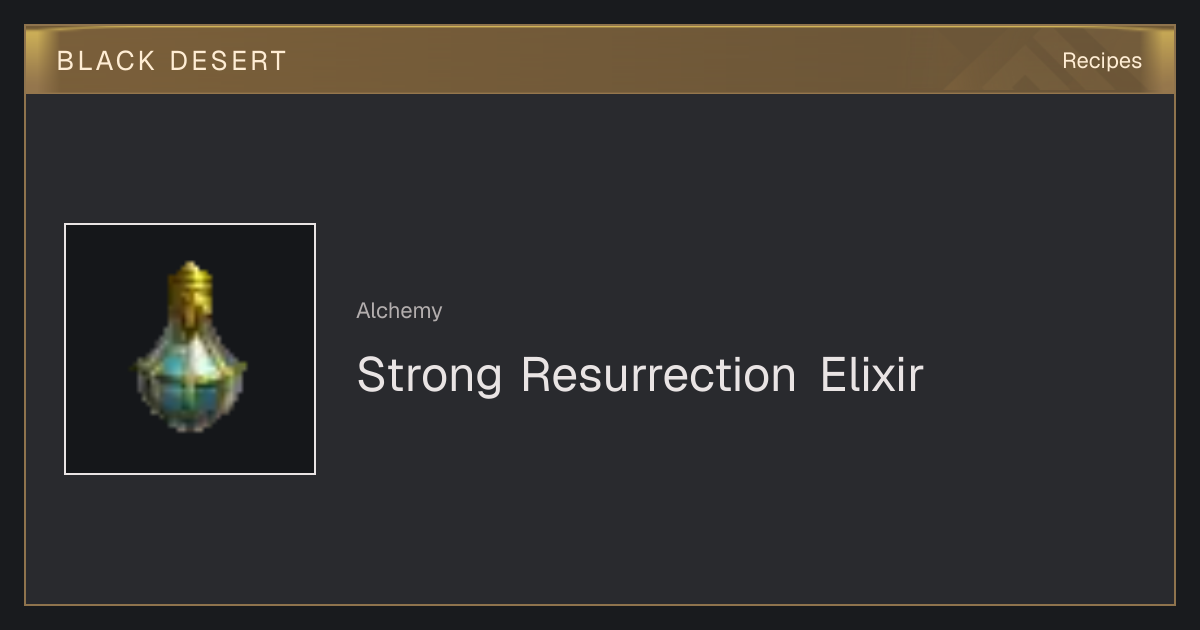The width and height of the screenshot is (1200, 630).
Task: Click the BLACK DESERT logo text
Action: coord(172,61)
